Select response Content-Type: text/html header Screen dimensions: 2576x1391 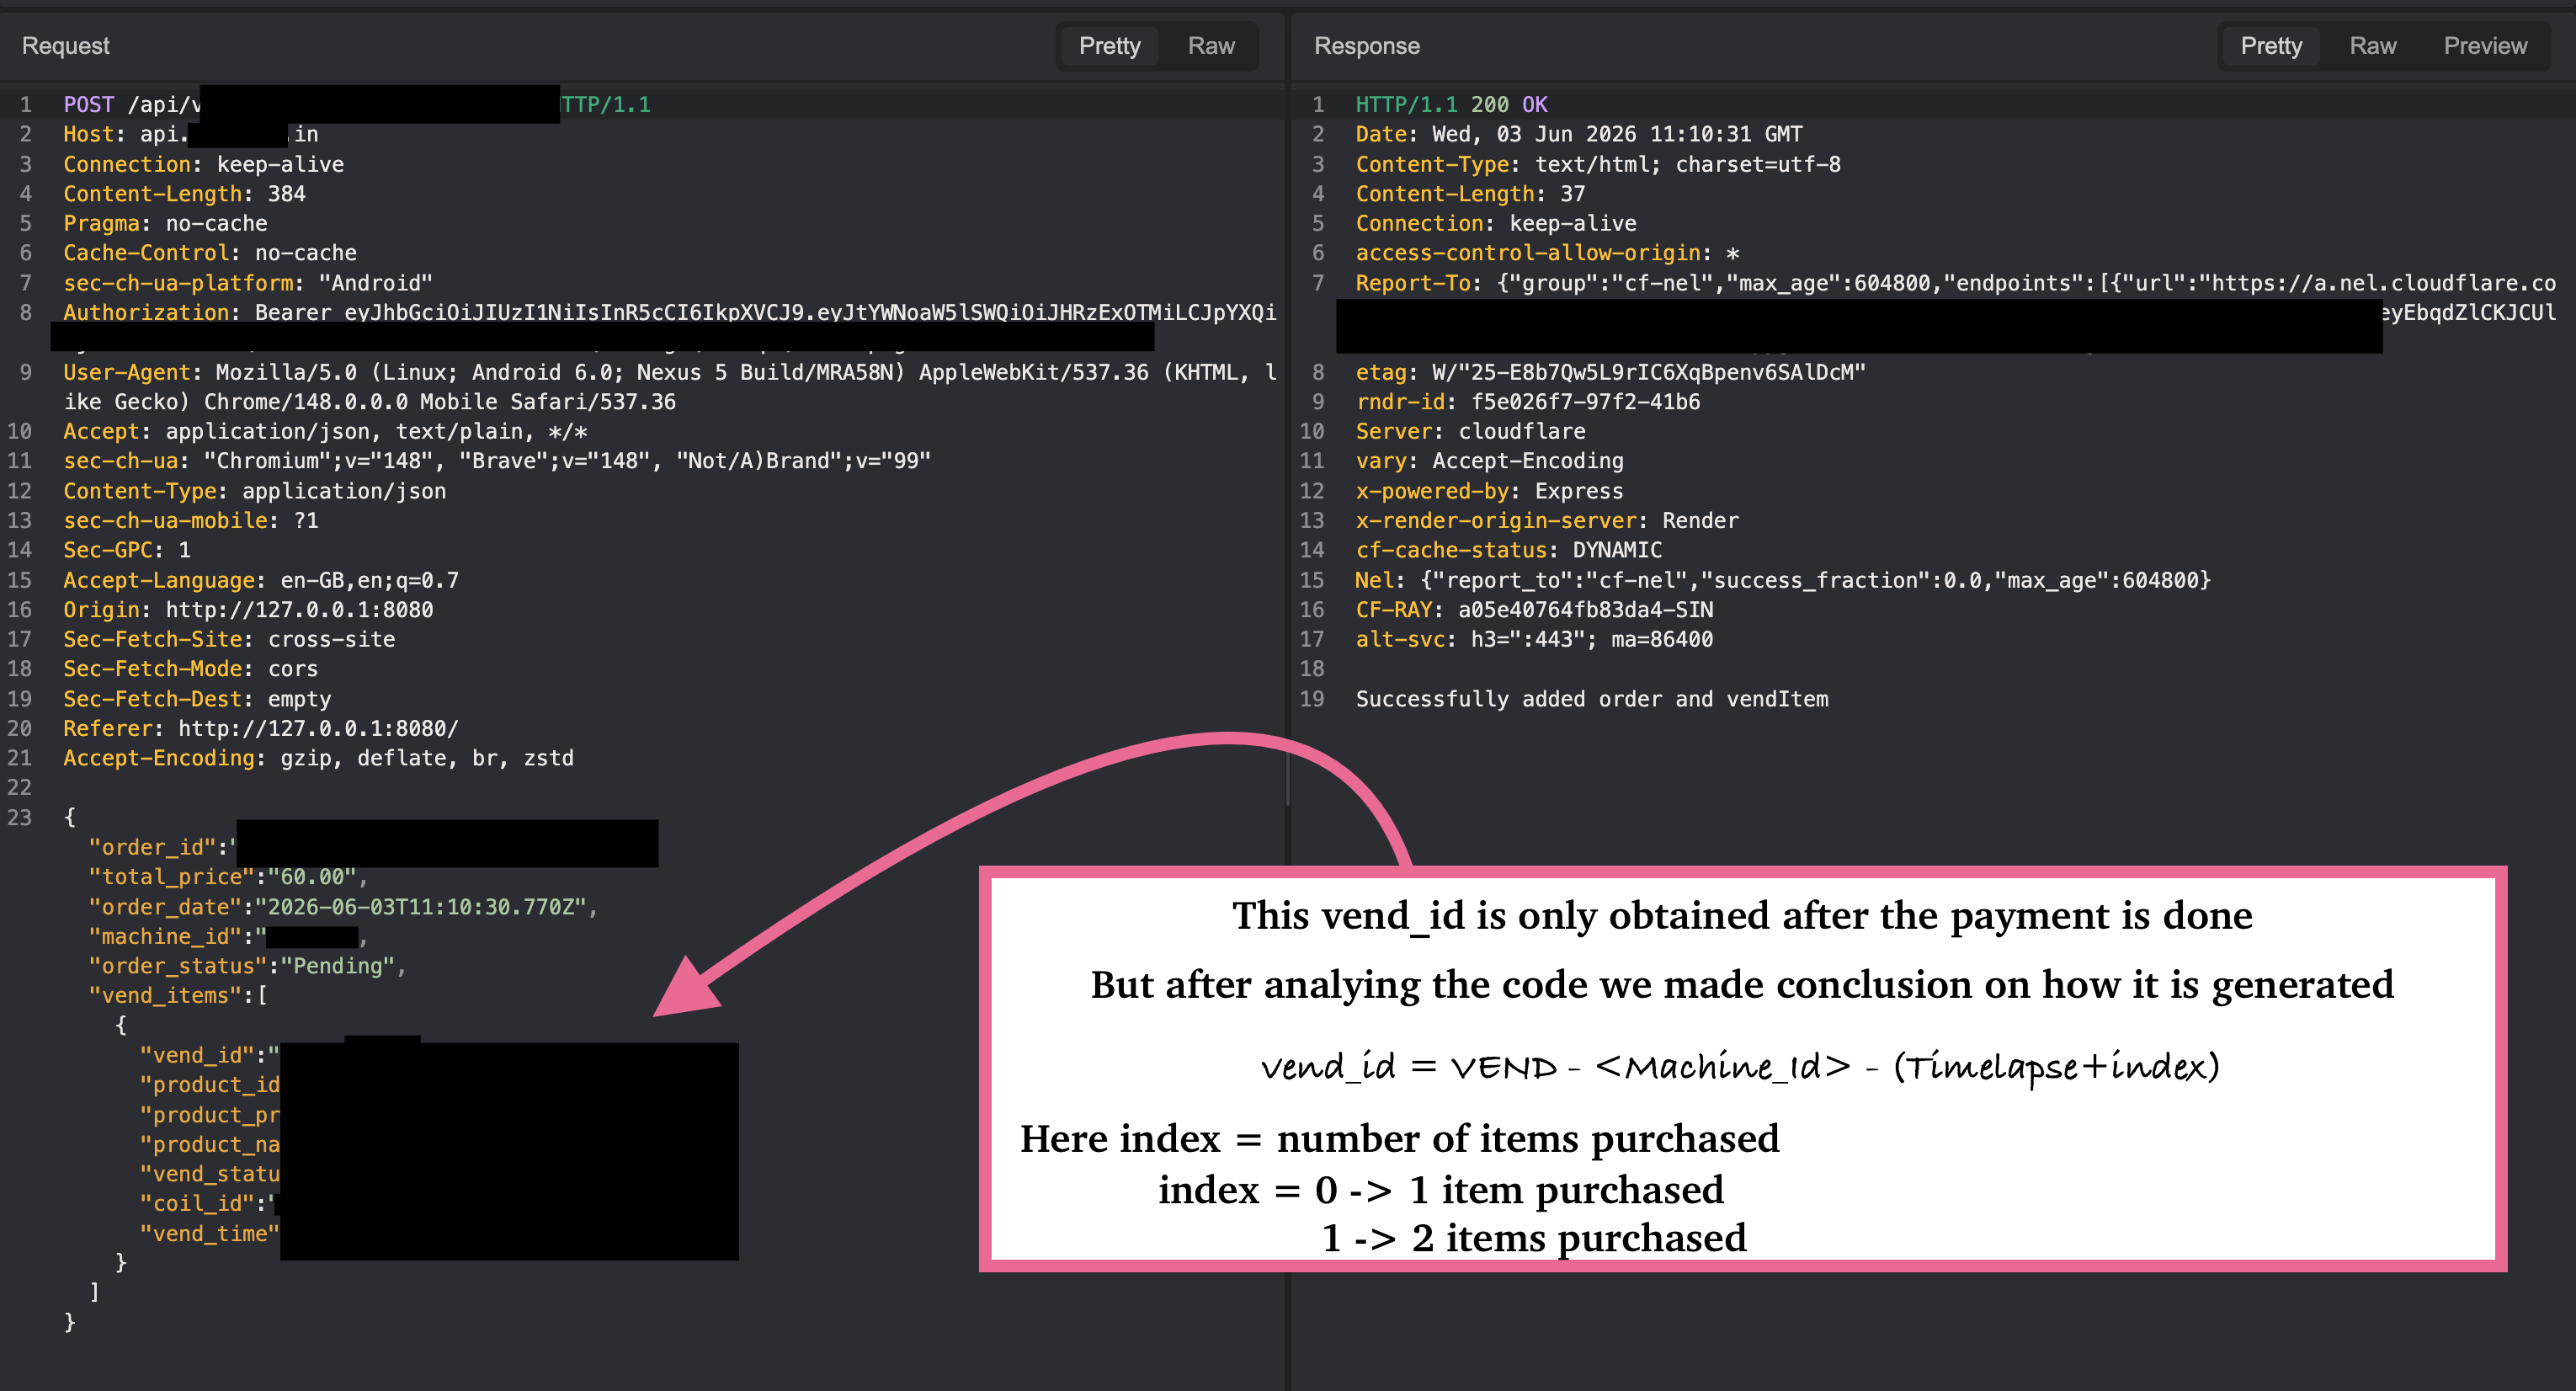point(1598,164)
